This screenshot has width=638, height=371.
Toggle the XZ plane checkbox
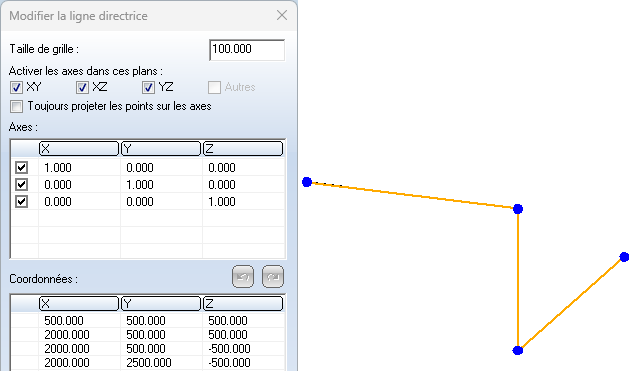(82, 87)
